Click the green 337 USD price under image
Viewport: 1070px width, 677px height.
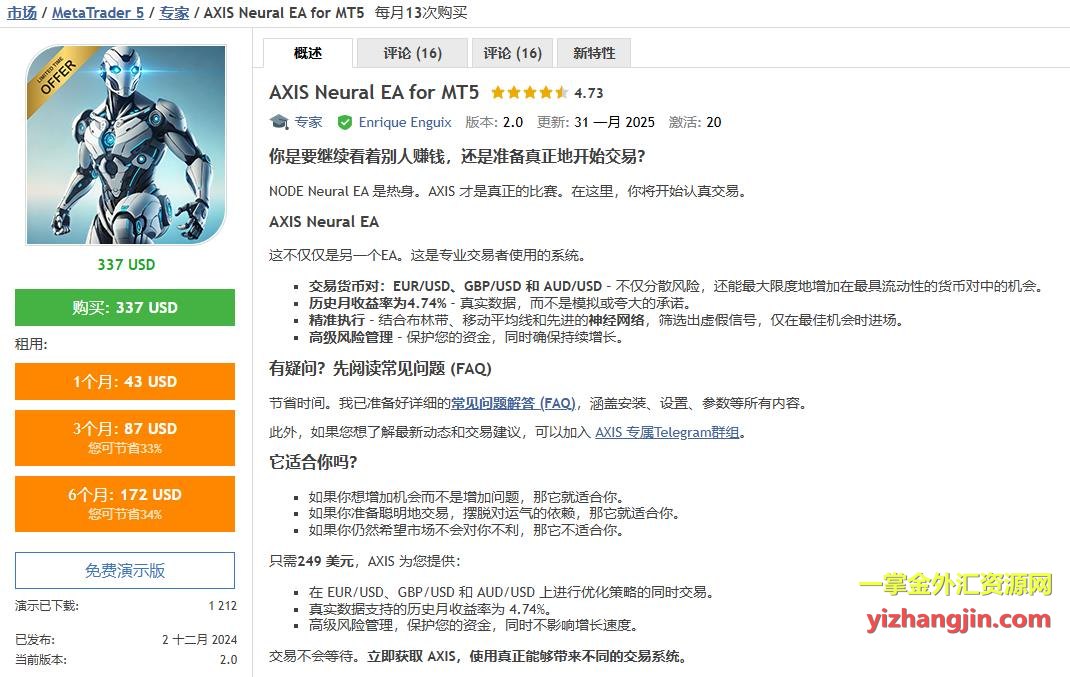pyautogui.click(x=126, y=265)
